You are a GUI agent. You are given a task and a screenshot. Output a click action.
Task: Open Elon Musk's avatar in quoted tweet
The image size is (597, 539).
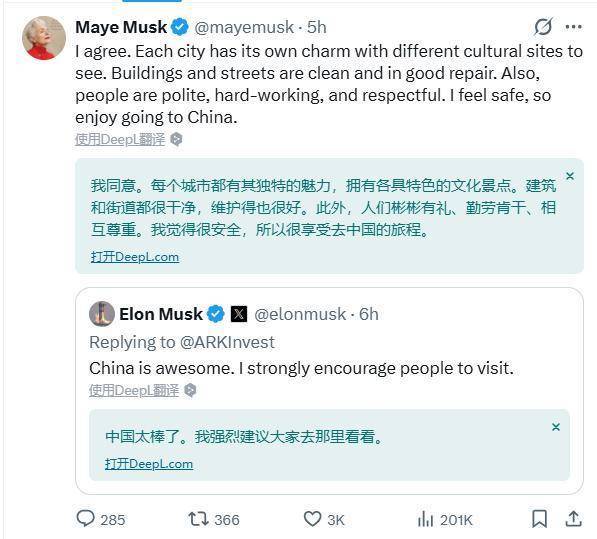[x=102, y=314]
